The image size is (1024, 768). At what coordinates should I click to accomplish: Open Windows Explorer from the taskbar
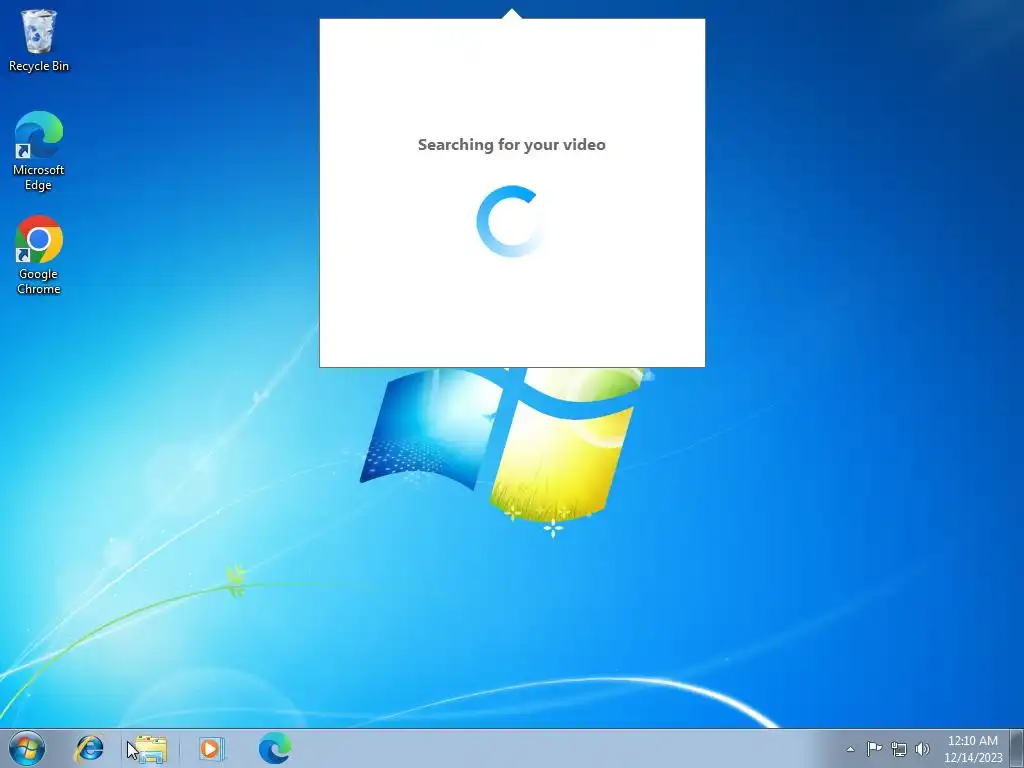click(x=150, y=748)
